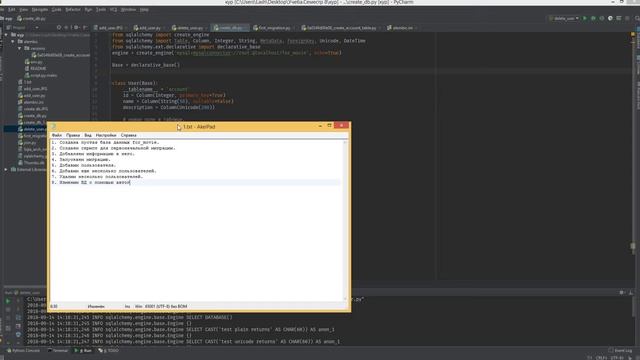Run the delete_user configuration with green play icon
Viewport: 640px width, 360px height.
(585, 18)
